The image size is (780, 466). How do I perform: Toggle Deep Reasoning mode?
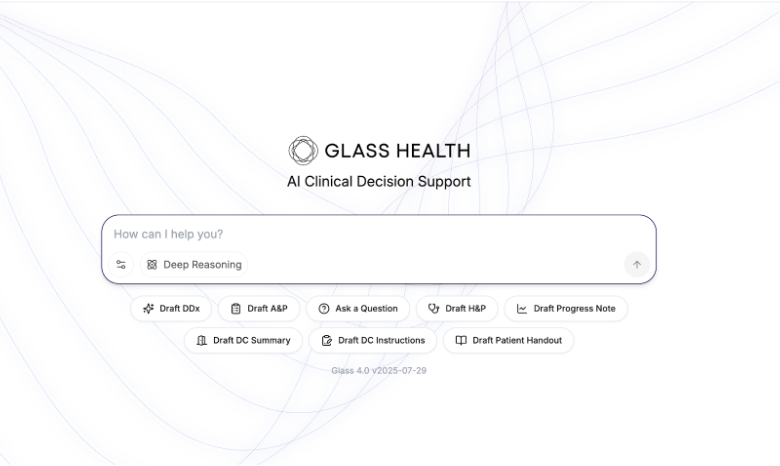click(x=194, y=265)
